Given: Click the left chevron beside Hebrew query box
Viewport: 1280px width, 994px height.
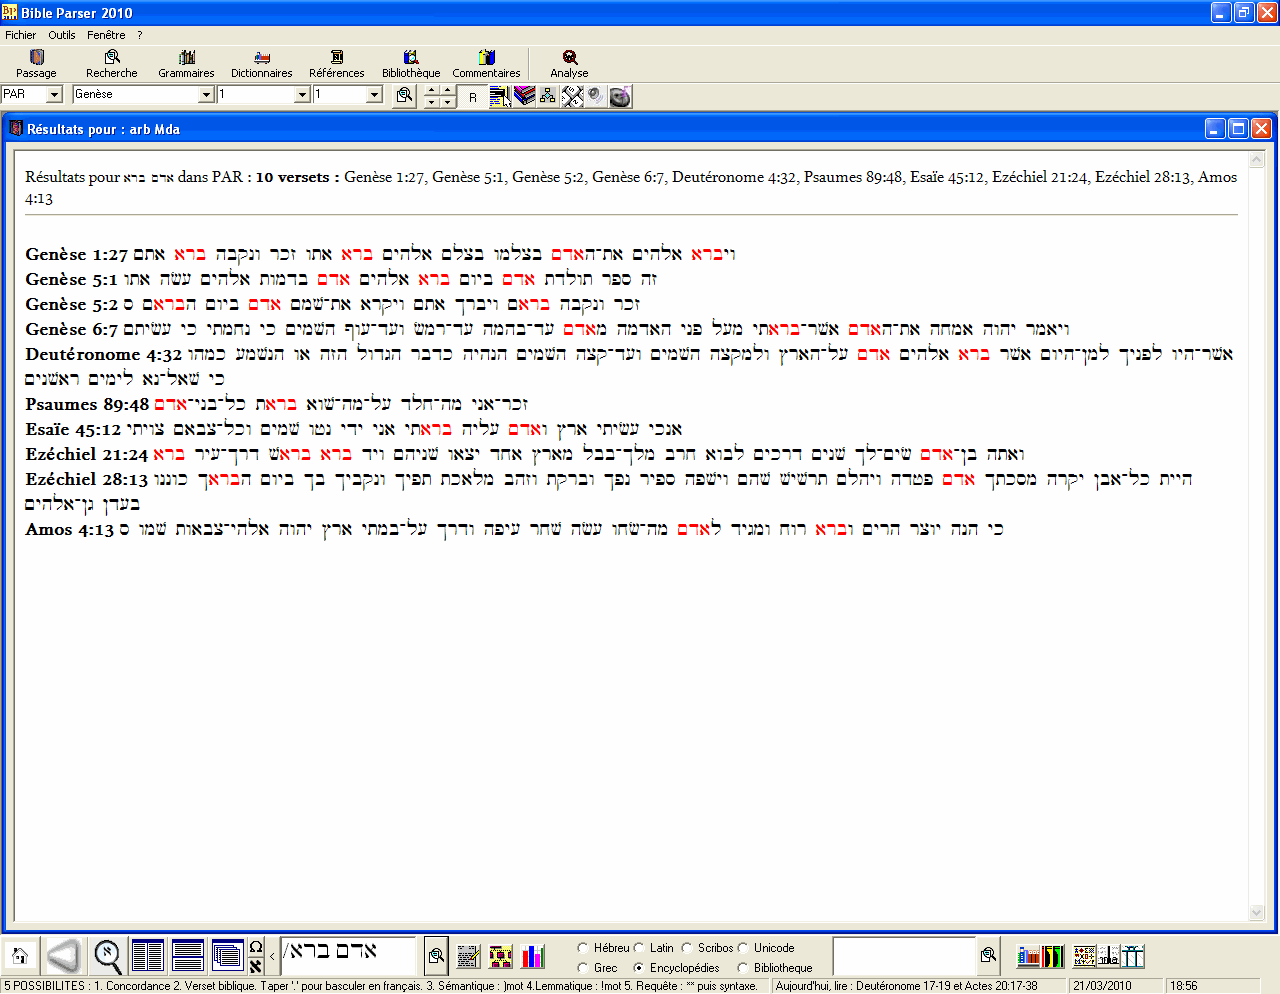Looking at the screenshot, I should click(x=272, y=956).
